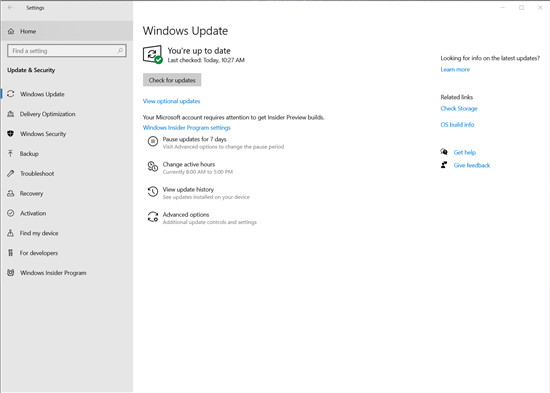Focus the Find a setting field
This screenshot has width=550, height=393.
click(67, 51)
